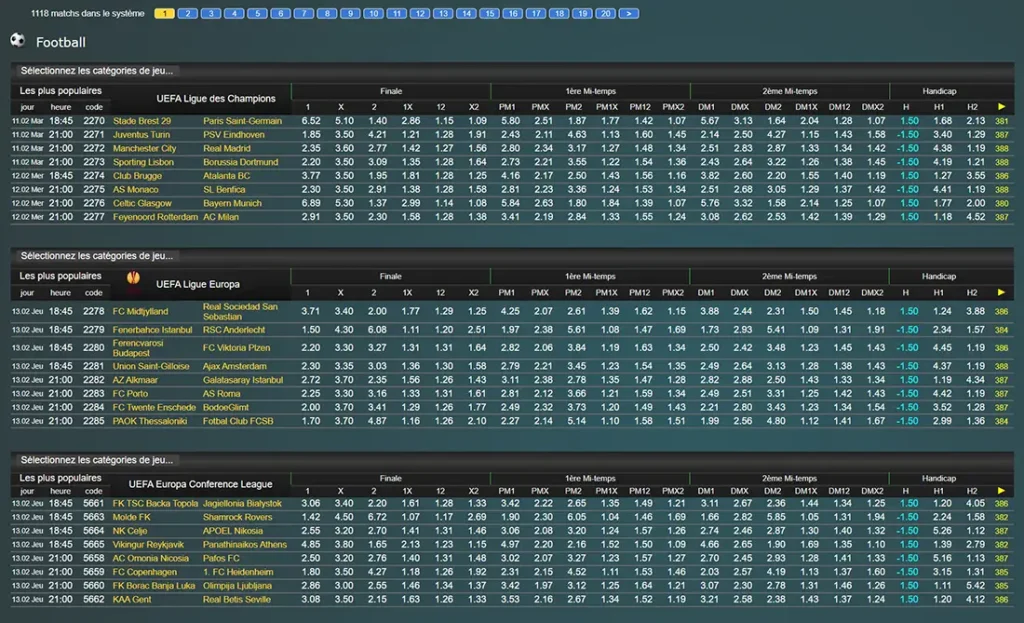Click the 386 more-bets count for FC Midtjylland
The width and height of the screenshot is (1024, 623).
pos(1002,312)
